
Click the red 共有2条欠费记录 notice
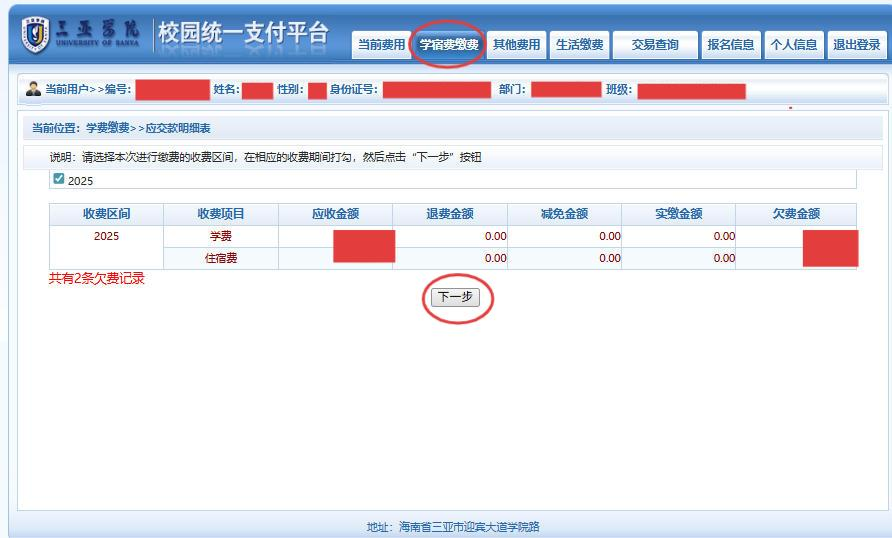(97, 279)
